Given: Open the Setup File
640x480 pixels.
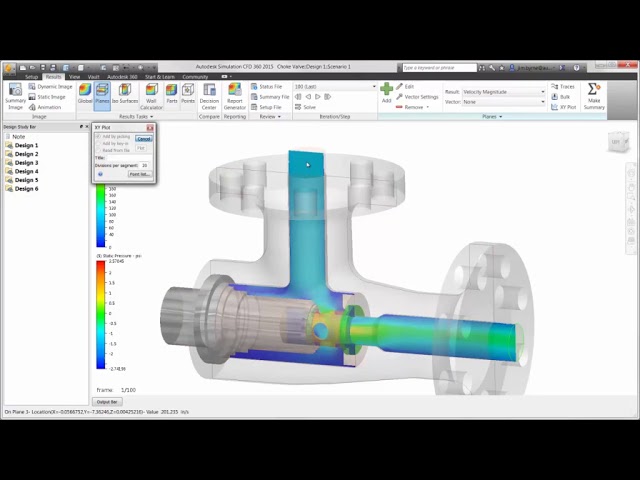Looking at the screenshot, I should click(x=266, y=107).
